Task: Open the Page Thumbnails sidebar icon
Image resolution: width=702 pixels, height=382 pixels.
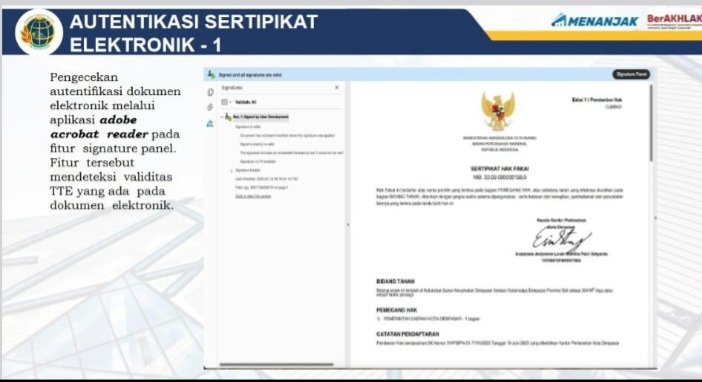Action: (x=210, y=92)
